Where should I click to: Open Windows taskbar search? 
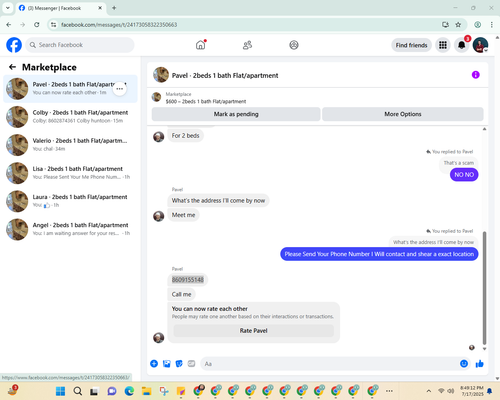click(78, 391)
